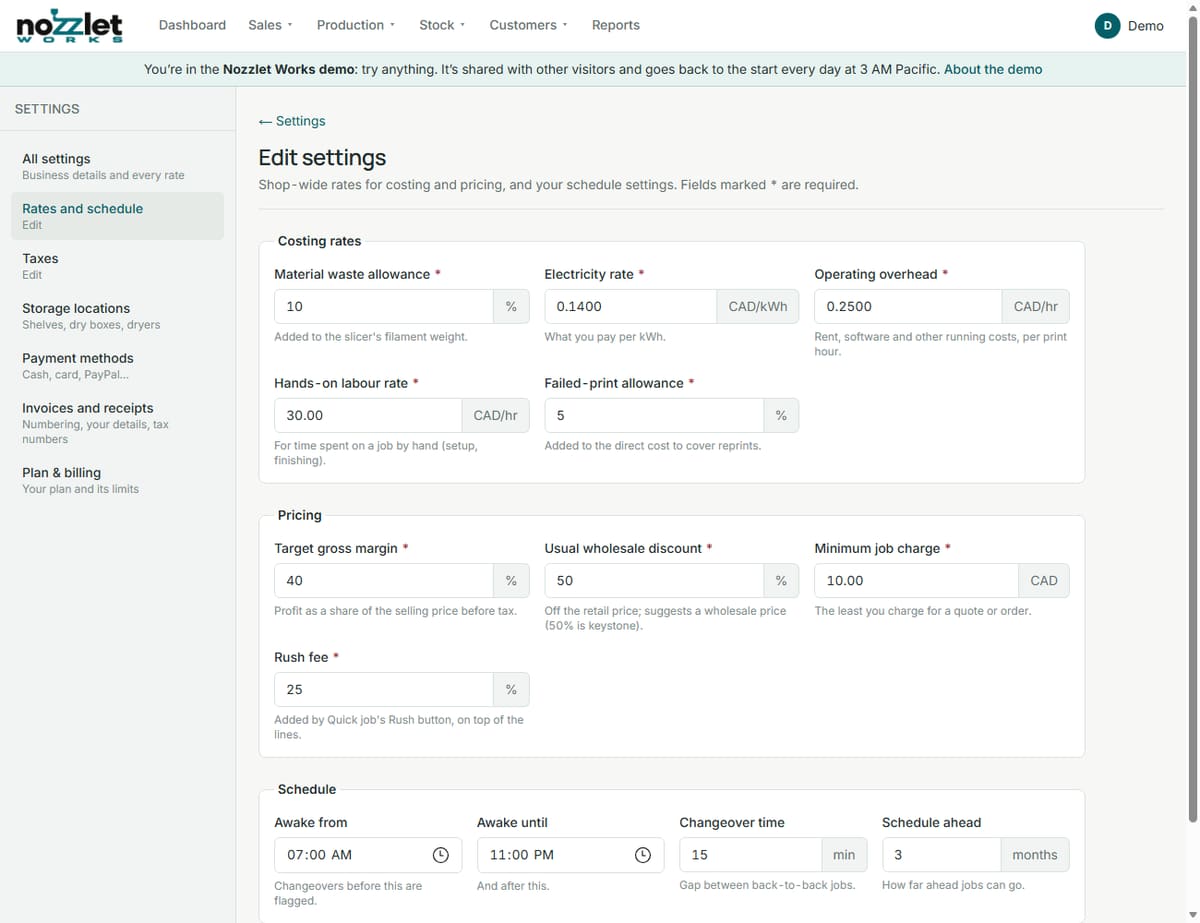Open the clock picker in Awake from

(440, 855)
